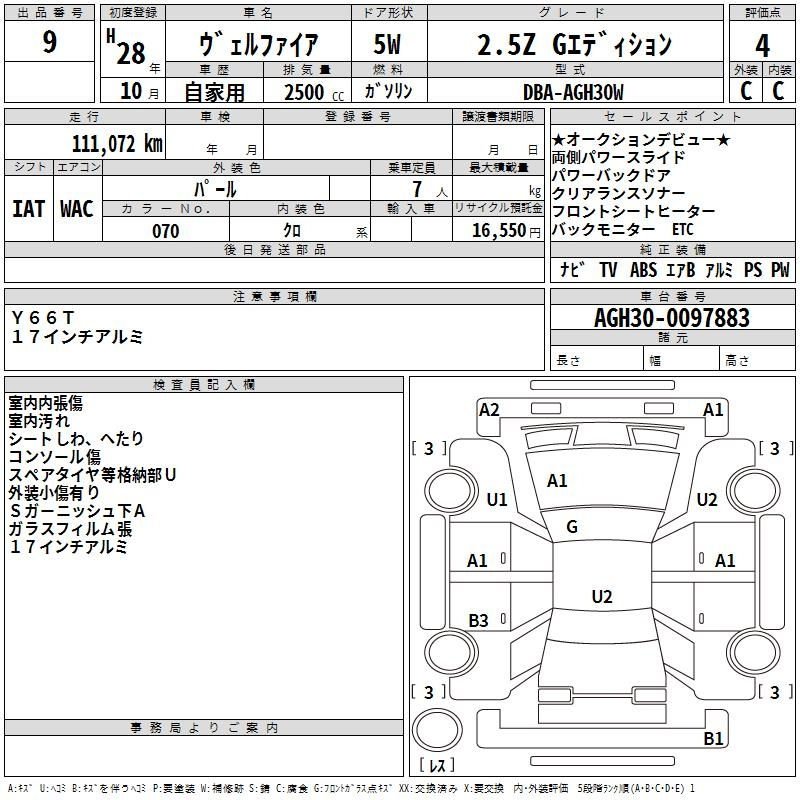This screenshot has width=800, height=800.
Task: Click the A1 scratch mark on the hood
Action: point(557,481)
